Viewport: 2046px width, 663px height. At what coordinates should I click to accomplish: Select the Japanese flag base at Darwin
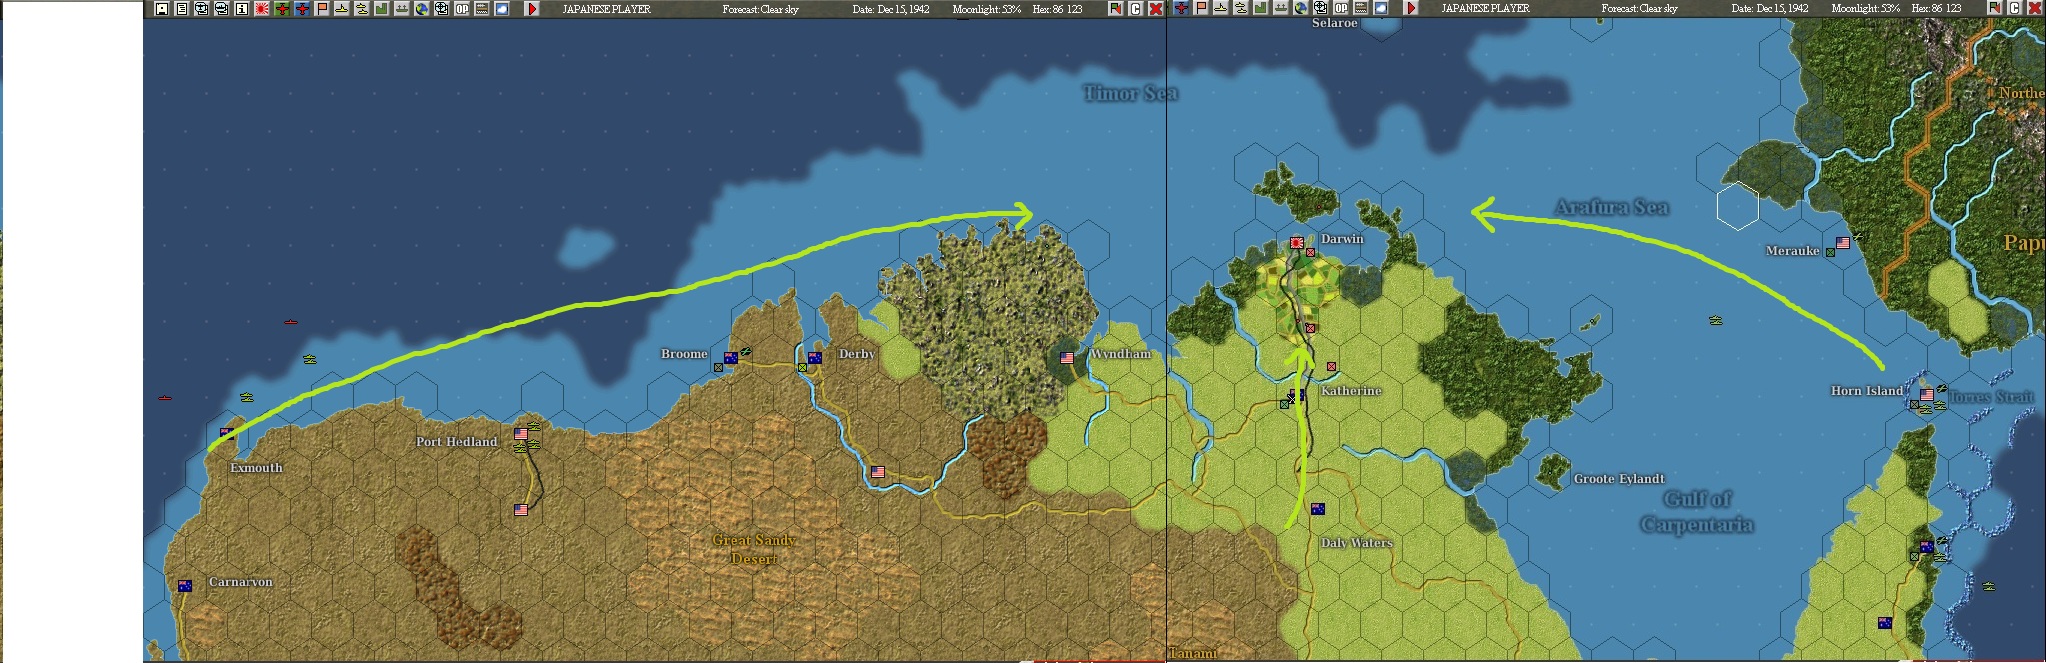click(x=1297, y=242)
